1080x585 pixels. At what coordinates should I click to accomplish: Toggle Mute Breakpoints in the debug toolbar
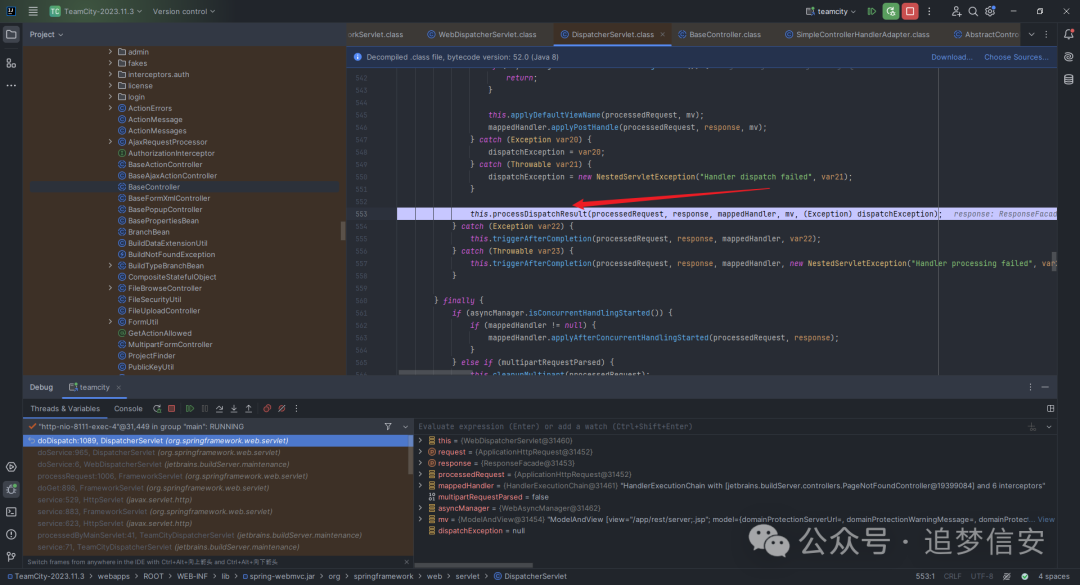point(280,408)
